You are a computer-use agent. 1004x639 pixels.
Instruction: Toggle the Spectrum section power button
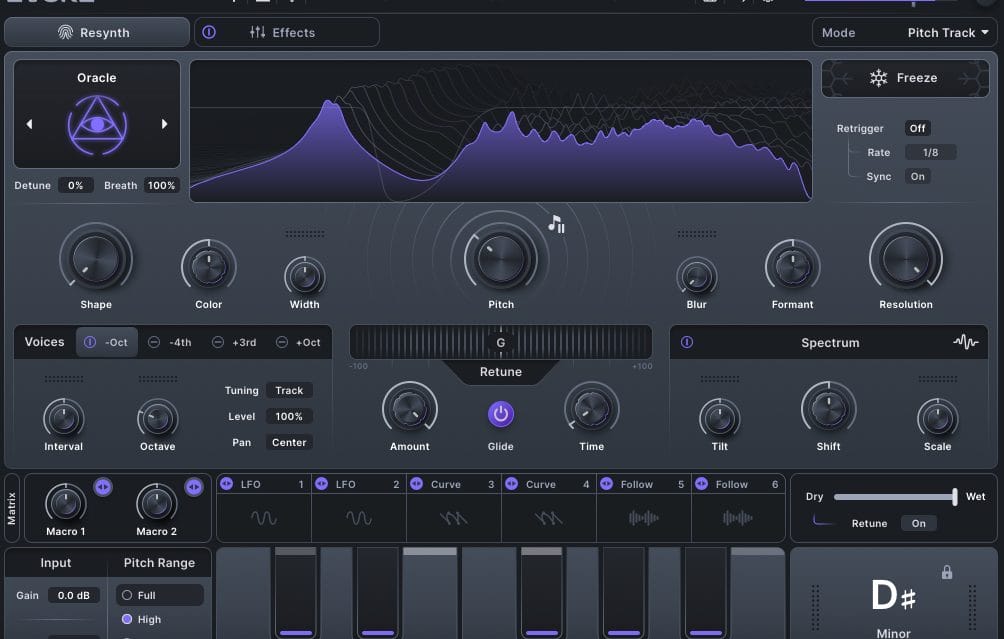pyautogui.click(x=687, y=342)
